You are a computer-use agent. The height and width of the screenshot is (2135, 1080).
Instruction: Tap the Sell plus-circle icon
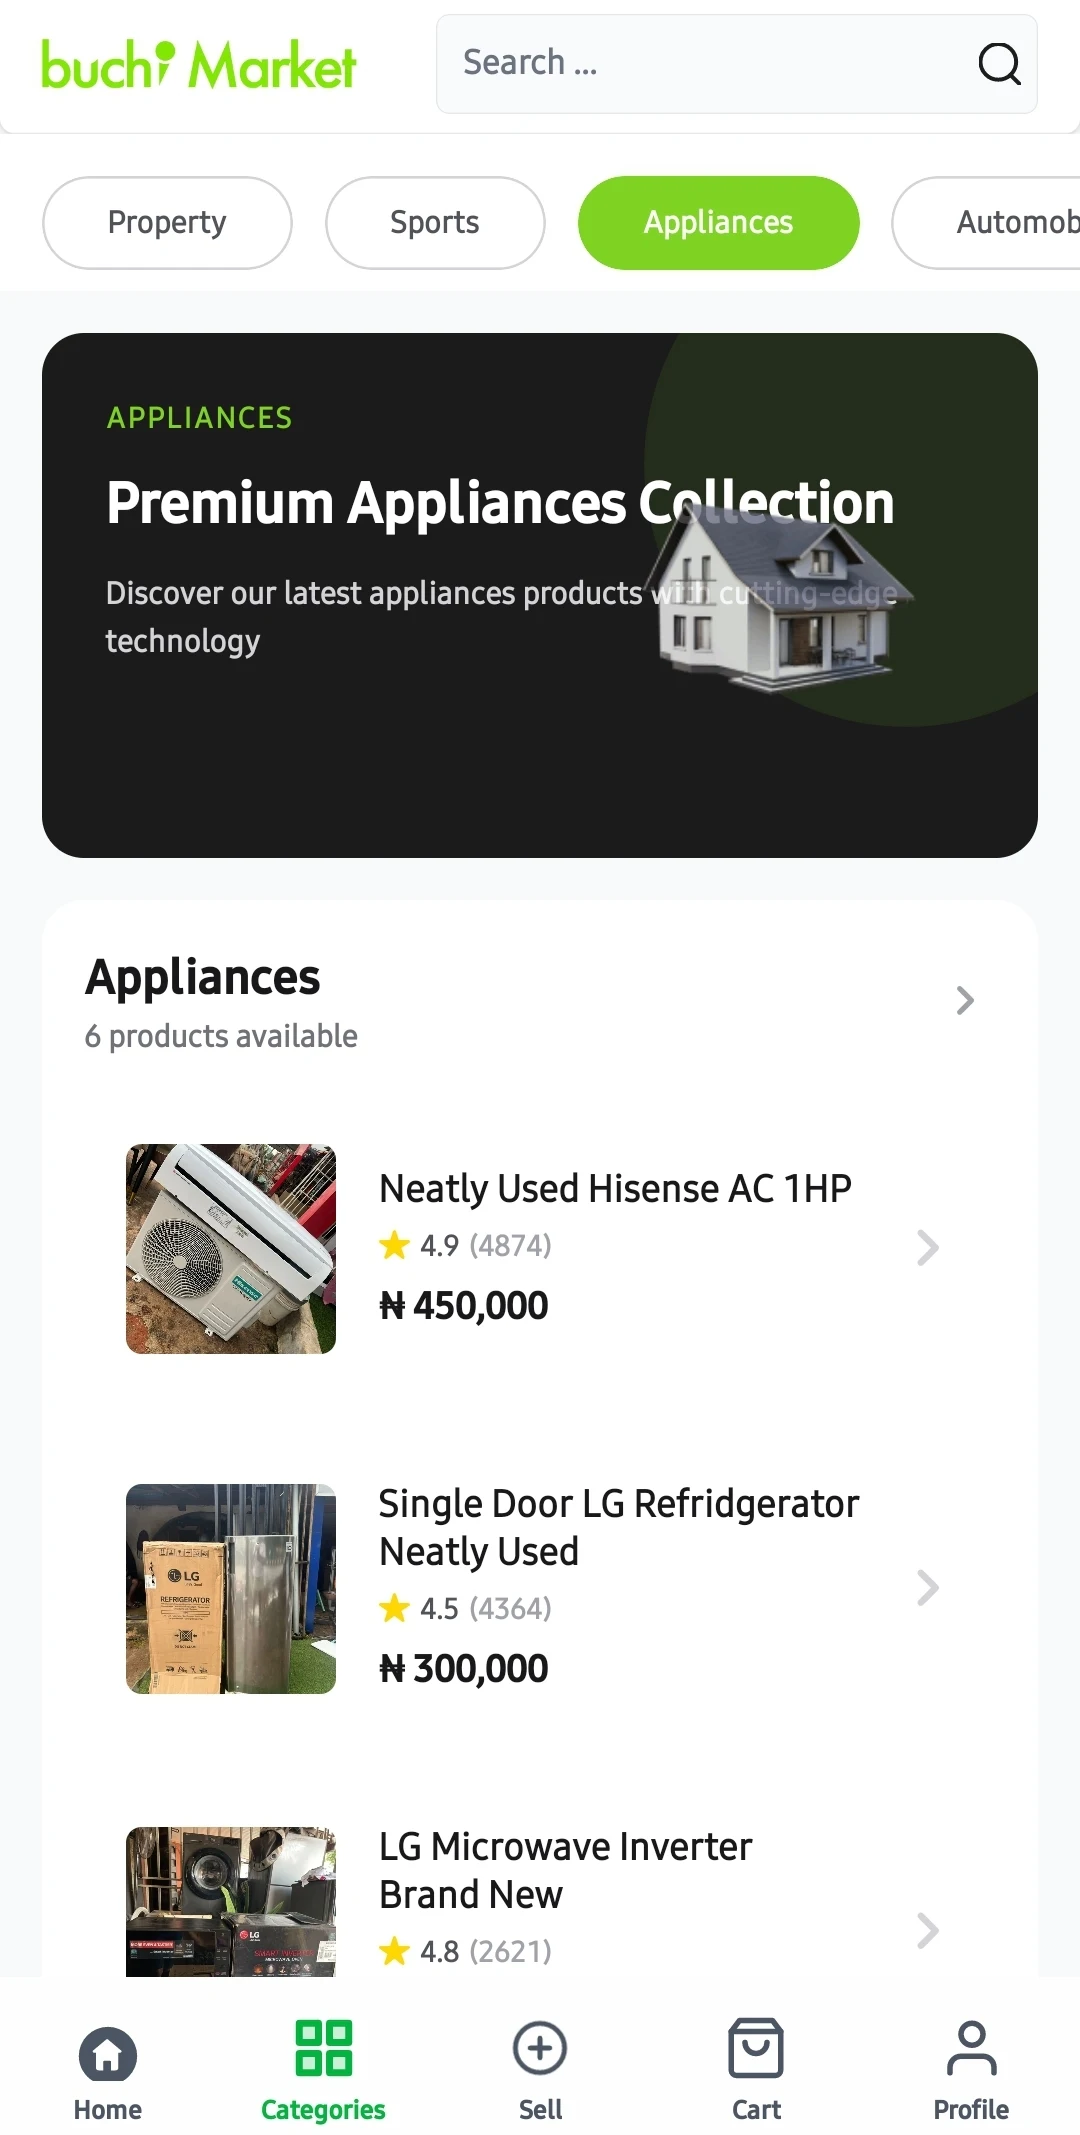click(540, 2048)
